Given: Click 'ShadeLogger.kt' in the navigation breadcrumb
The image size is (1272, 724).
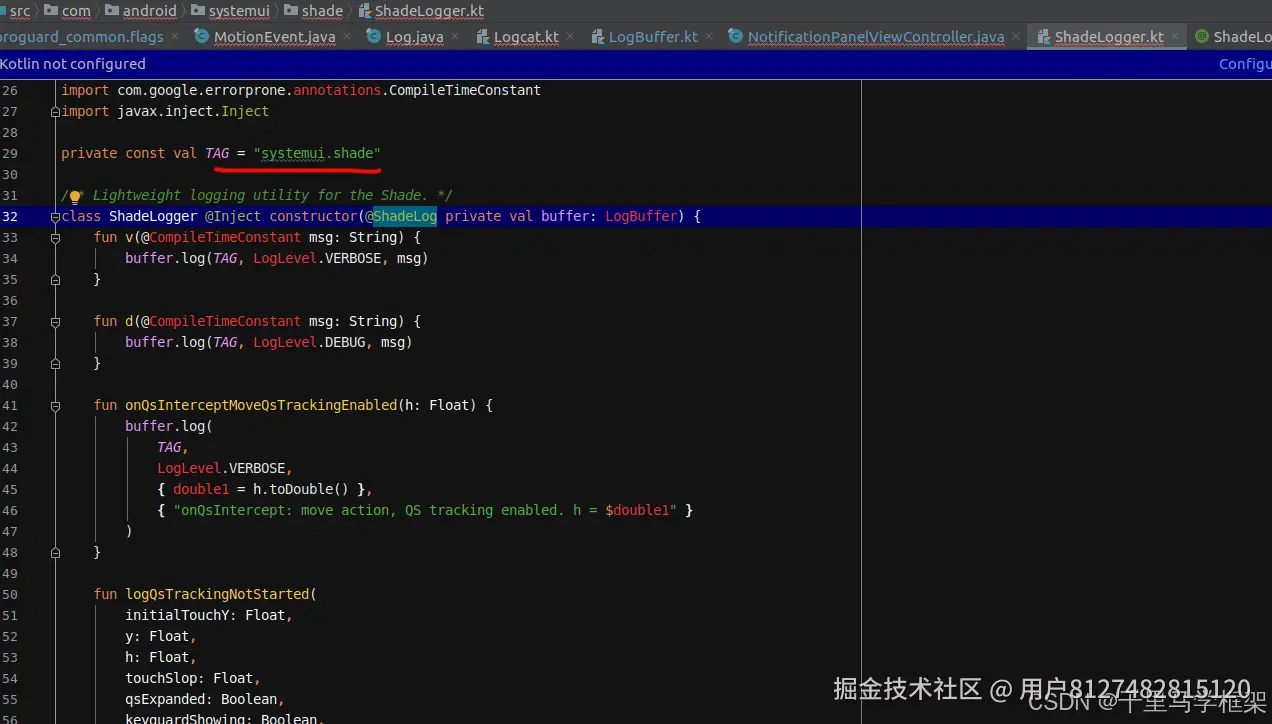Looking at the screenshot, I should tap(430, 11).
